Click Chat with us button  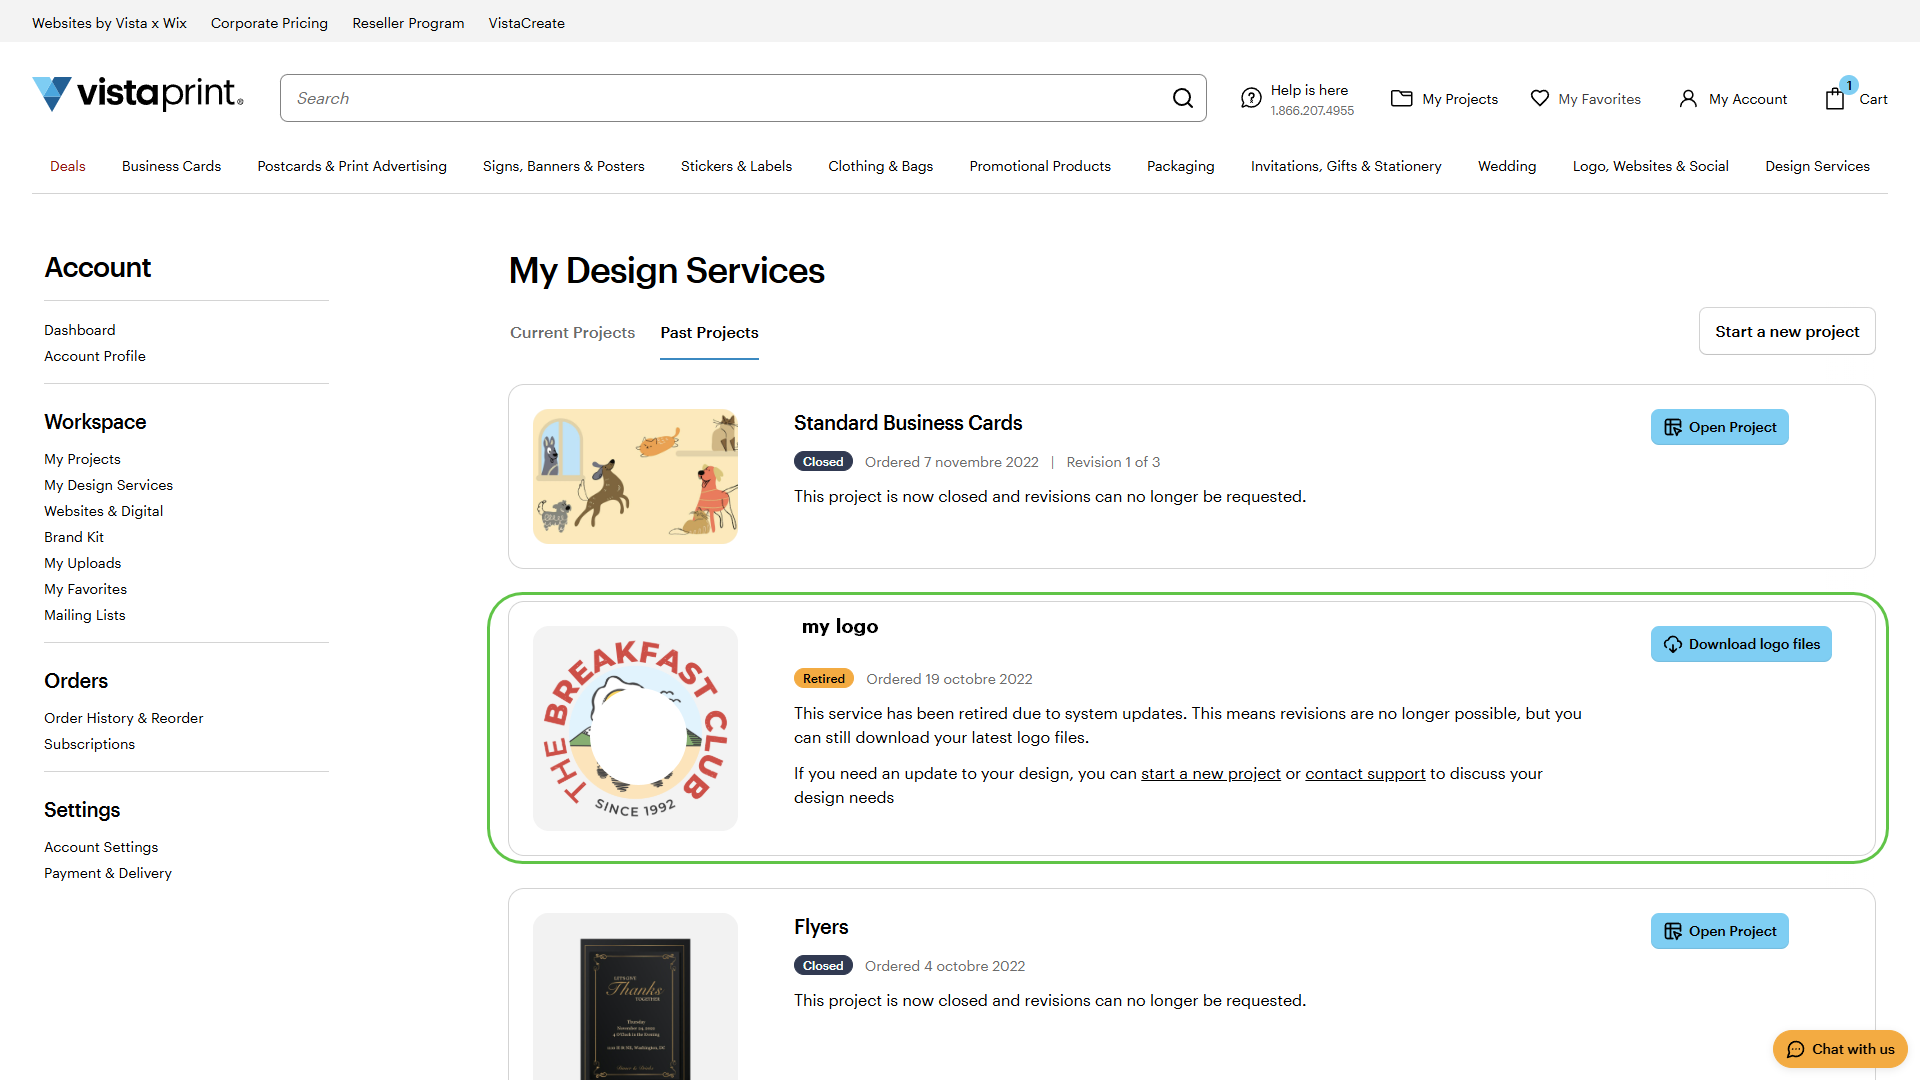pyautogui.click(x=1840, y=1049)
